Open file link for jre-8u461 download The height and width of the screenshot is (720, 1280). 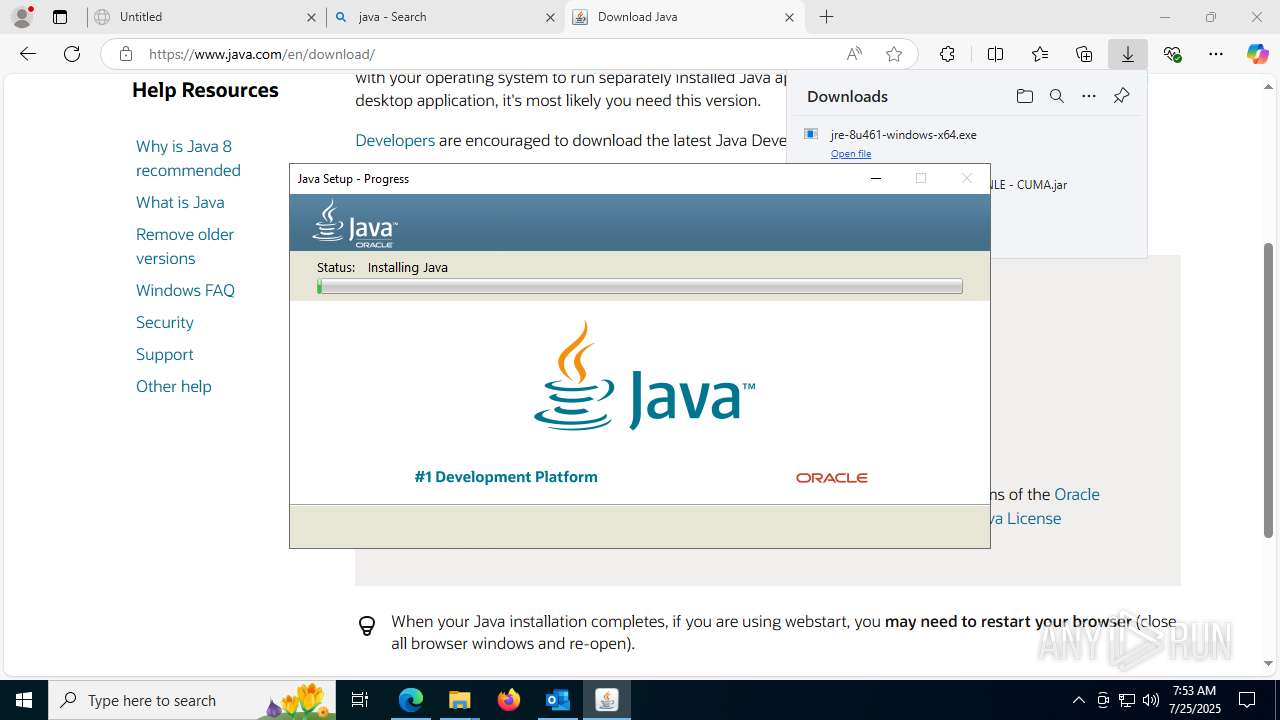[851, 154]
